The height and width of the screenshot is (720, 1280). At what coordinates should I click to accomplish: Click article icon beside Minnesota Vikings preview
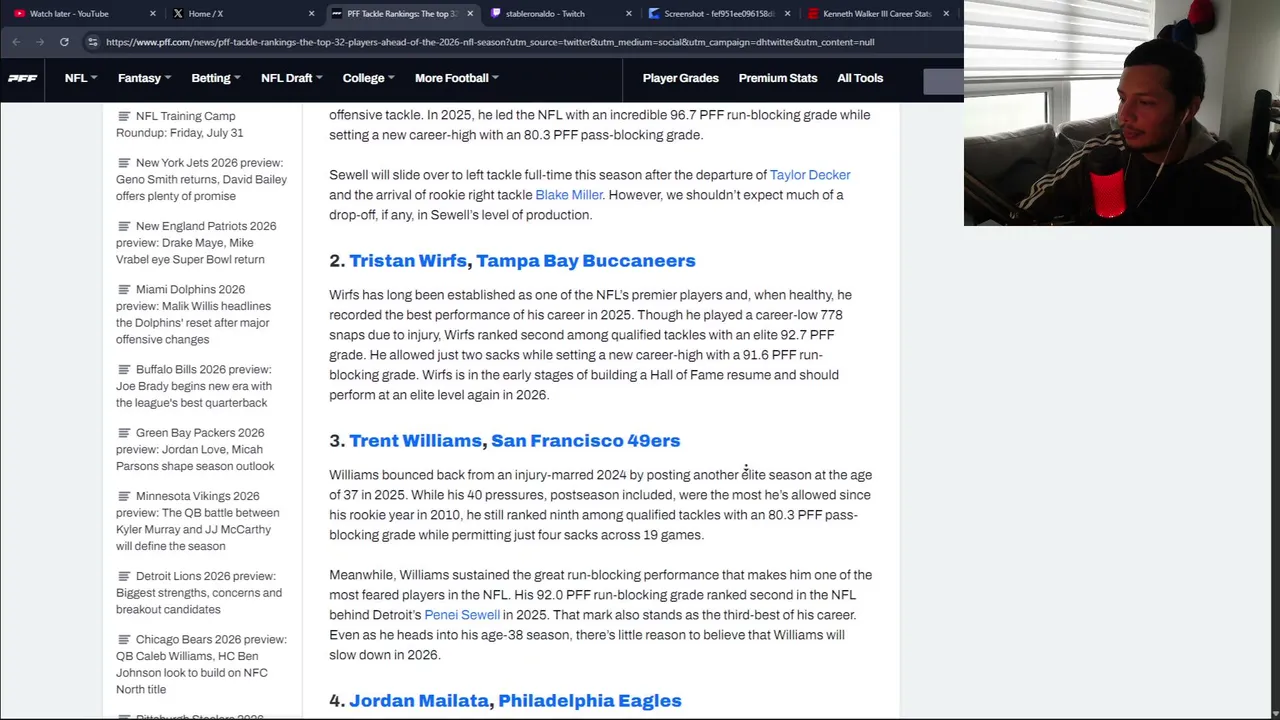point(124,496)
